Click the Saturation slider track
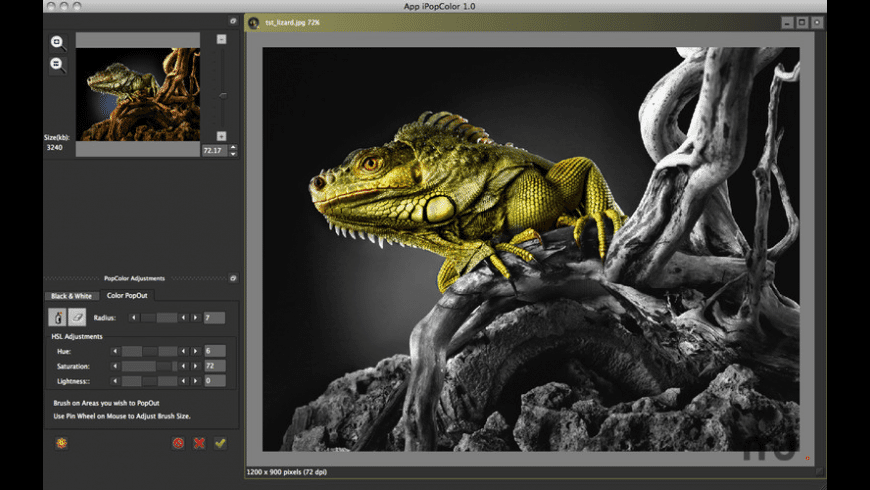The height and width of the screenshot is (490, 870). click(x=149, y=366)
